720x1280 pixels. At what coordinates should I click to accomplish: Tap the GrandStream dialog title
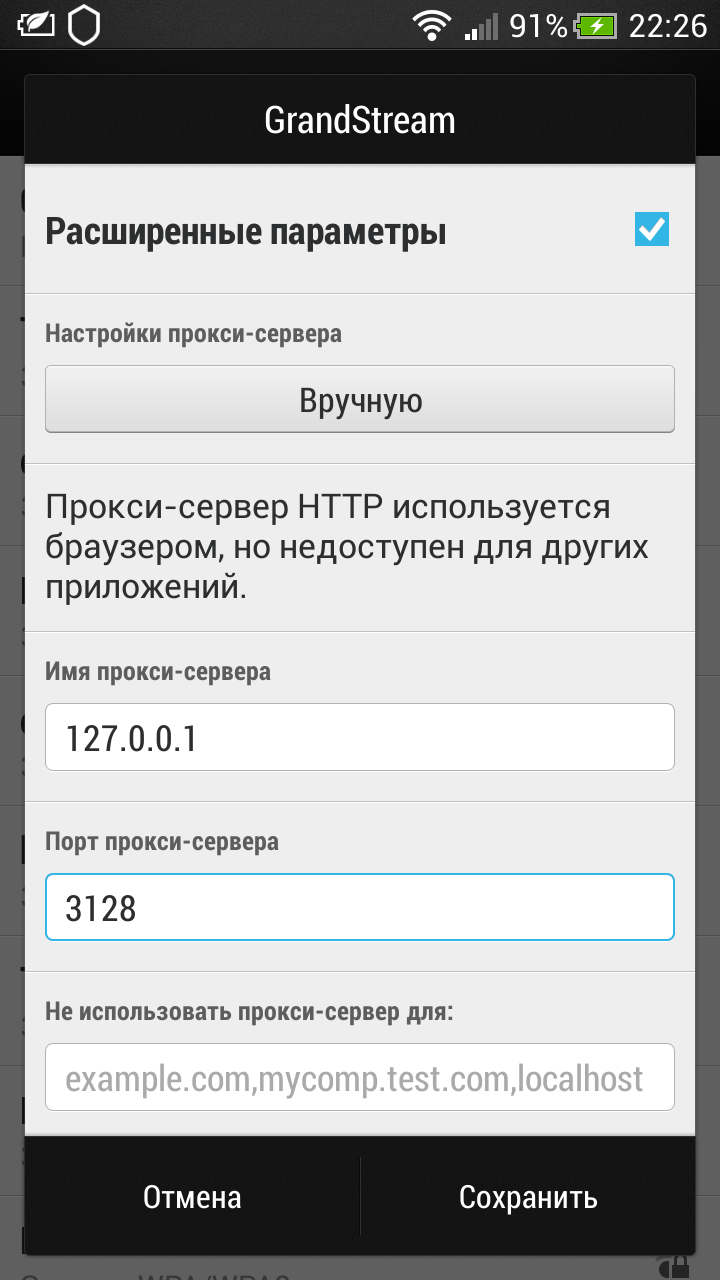360,120
